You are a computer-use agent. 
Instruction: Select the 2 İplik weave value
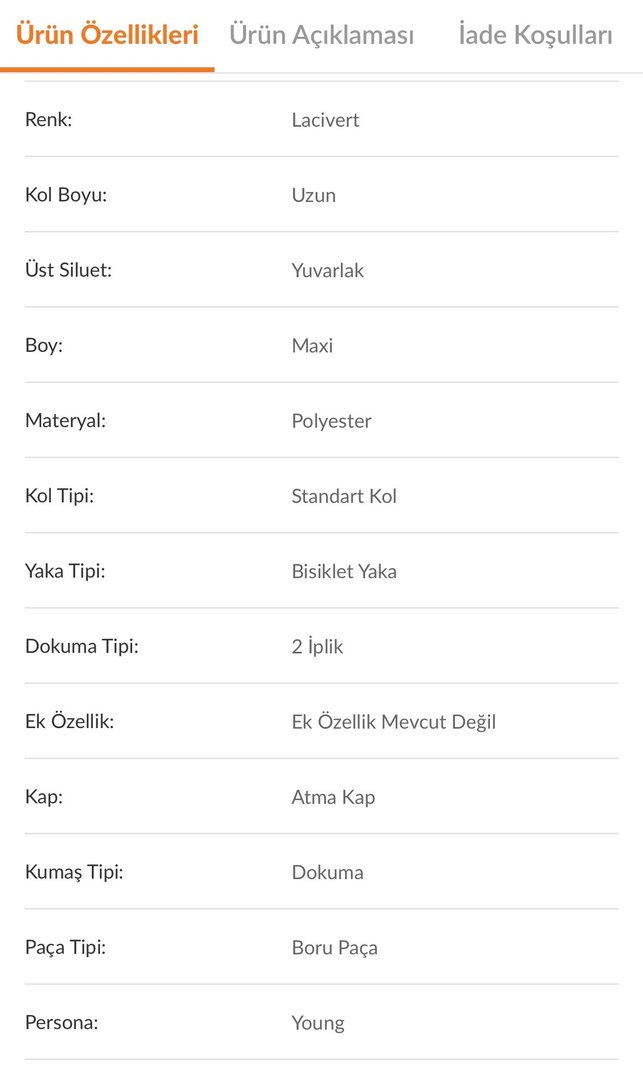click(317, 646)
